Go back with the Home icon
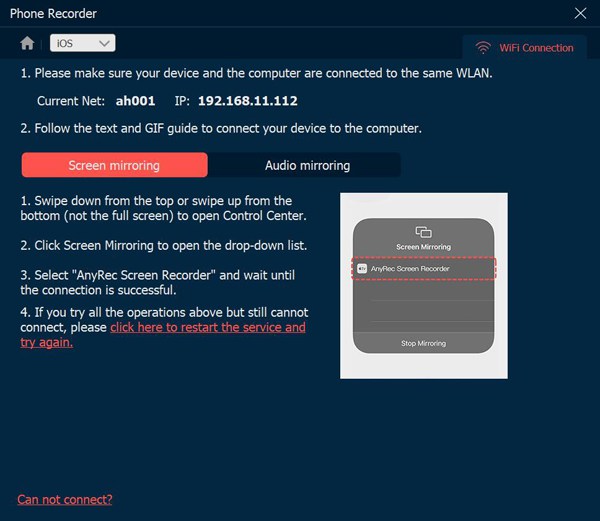The height and width of the screenshot is (521, 600). click(27, 43)
